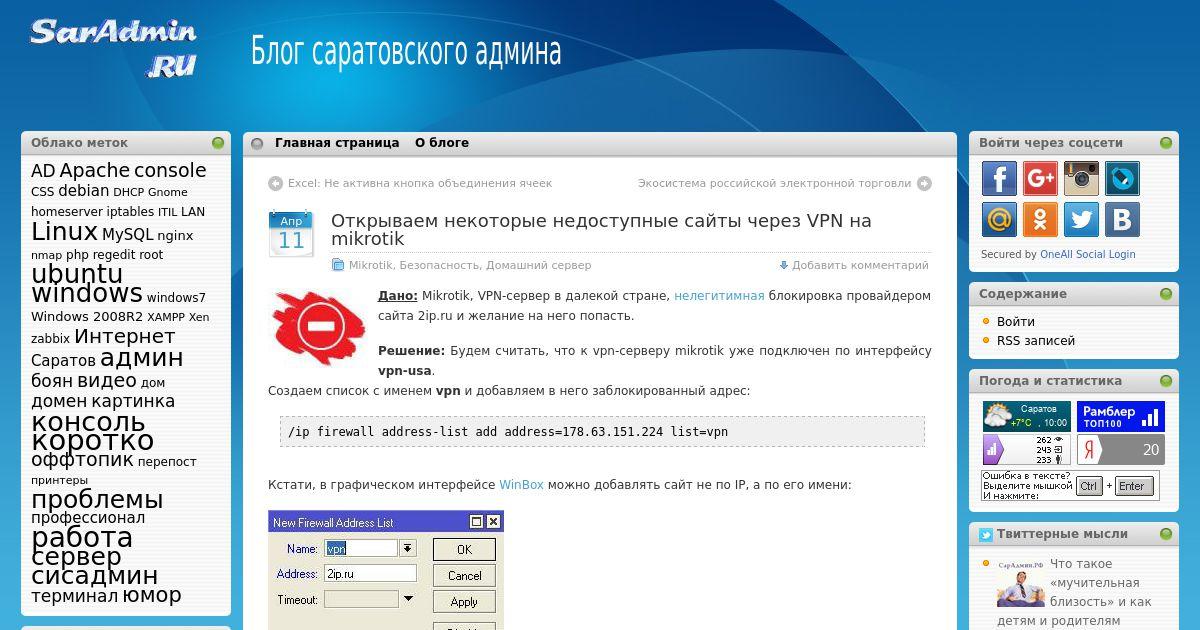
Task: Click the Address field containing 2ip.ru
Action: click(370, 574)
